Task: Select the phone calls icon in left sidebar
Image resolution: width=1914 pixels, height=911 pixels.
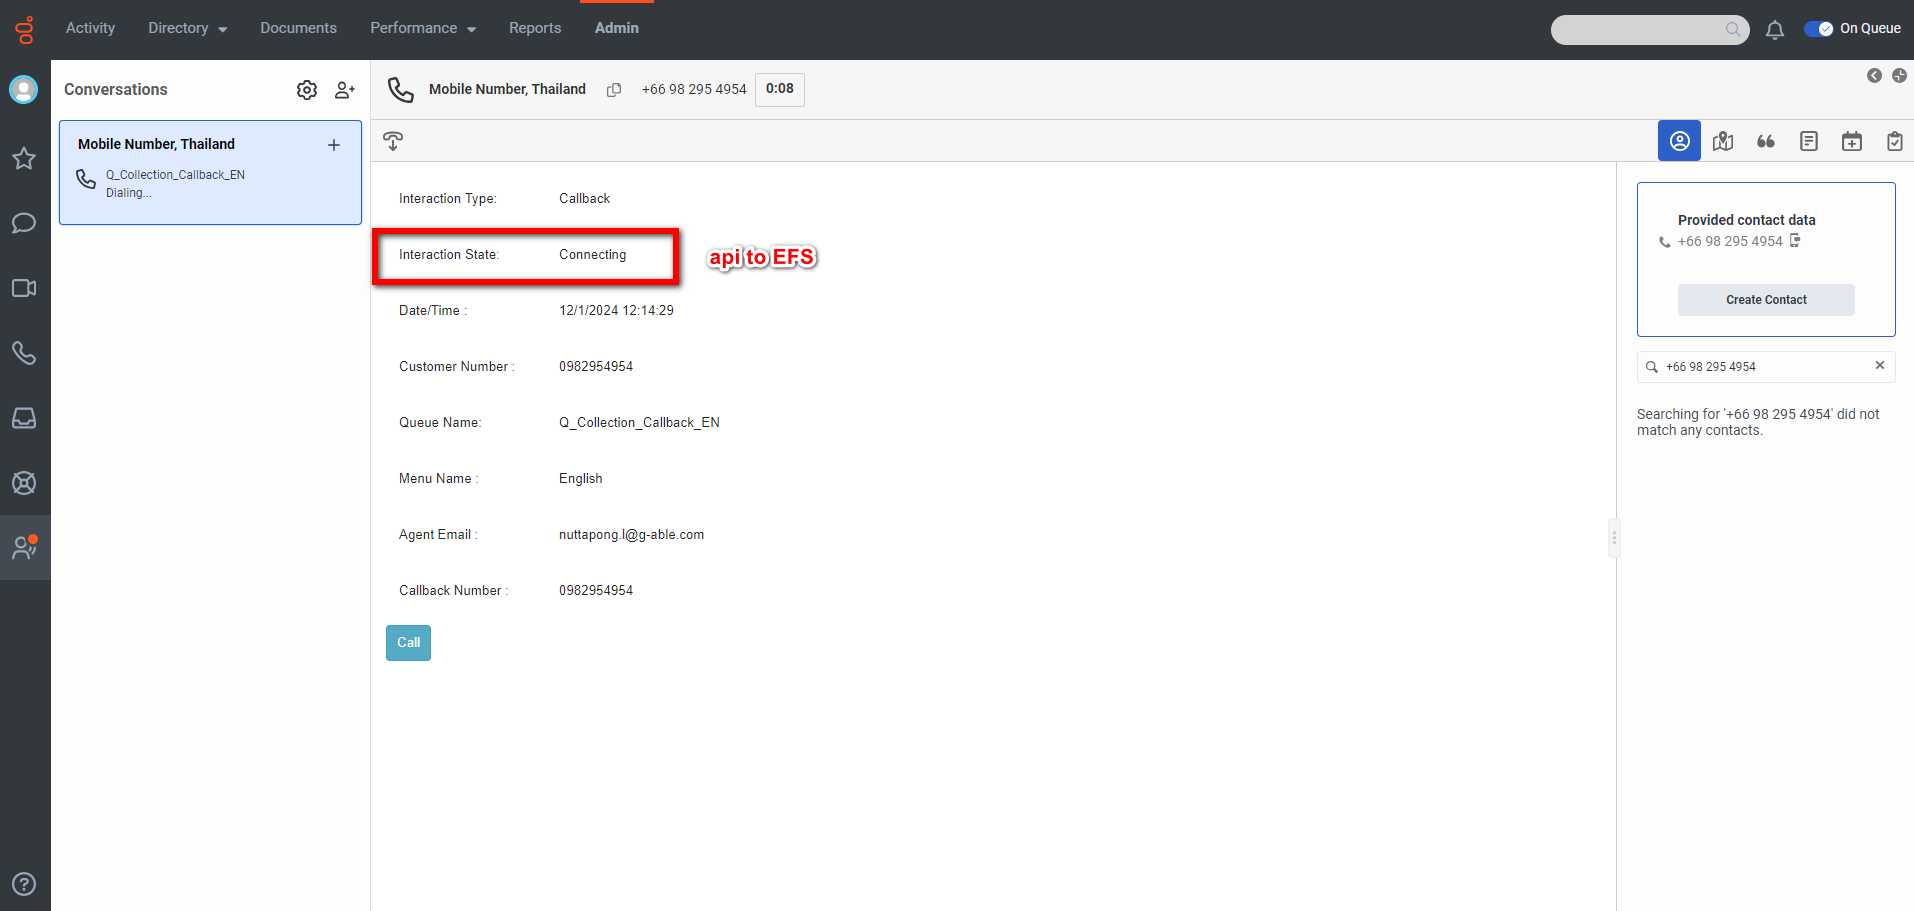Action: 23,352
